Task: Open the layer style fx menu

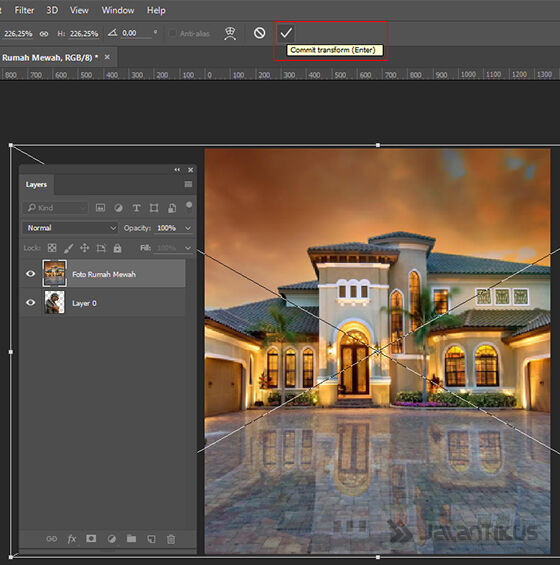Action: (72, 539)
